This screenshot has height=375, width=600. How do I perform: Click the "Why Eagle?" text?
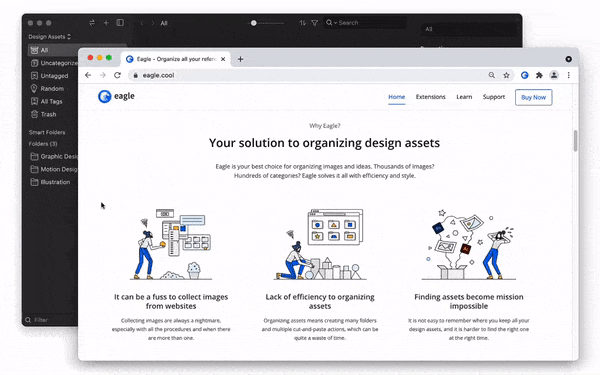324,126
